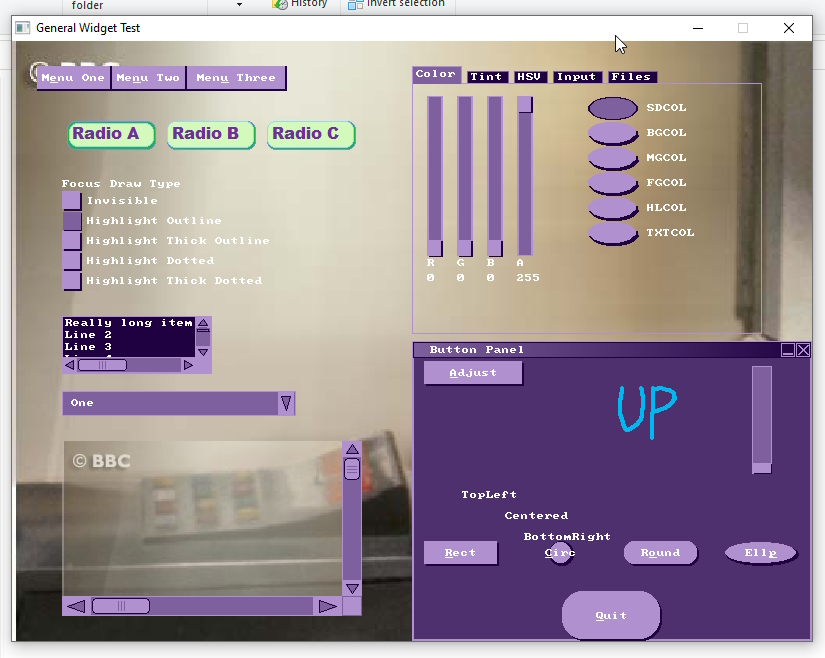Open the Menu Three dropdown
825x658 pixels.
coord(235,78)
